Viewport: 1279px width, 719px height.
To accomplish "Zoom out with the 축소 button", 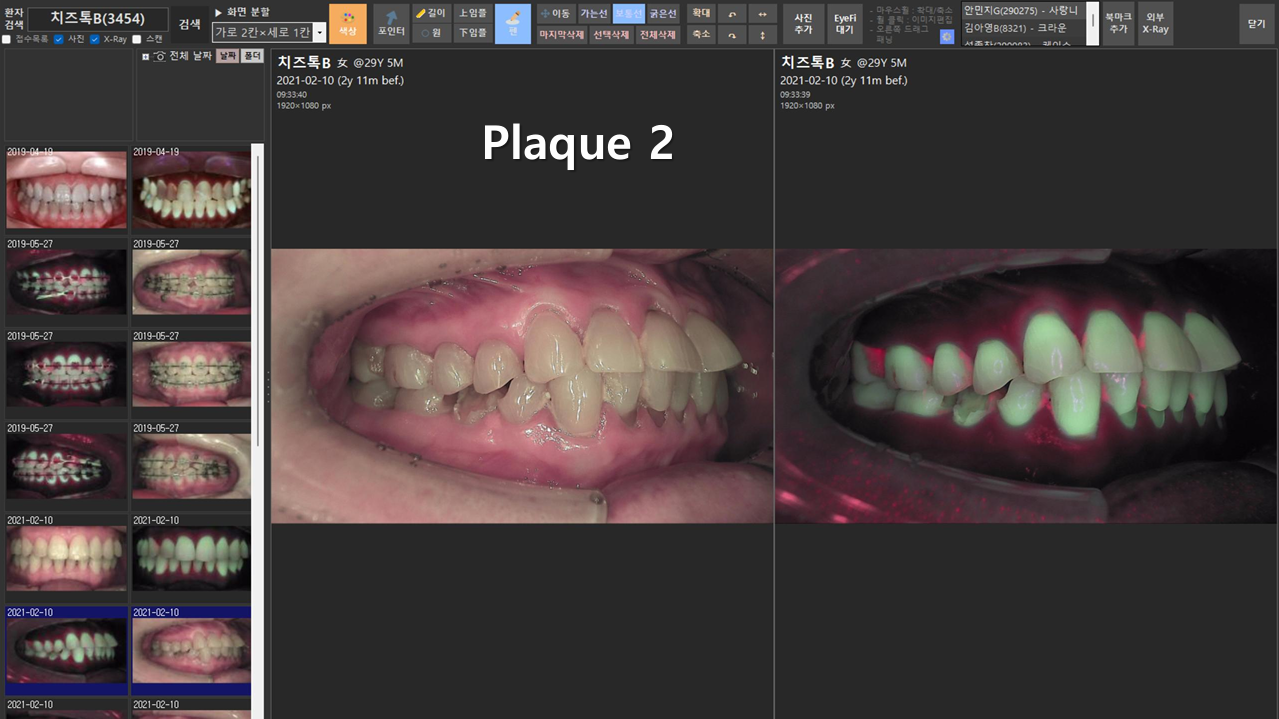I will [701, 34].
